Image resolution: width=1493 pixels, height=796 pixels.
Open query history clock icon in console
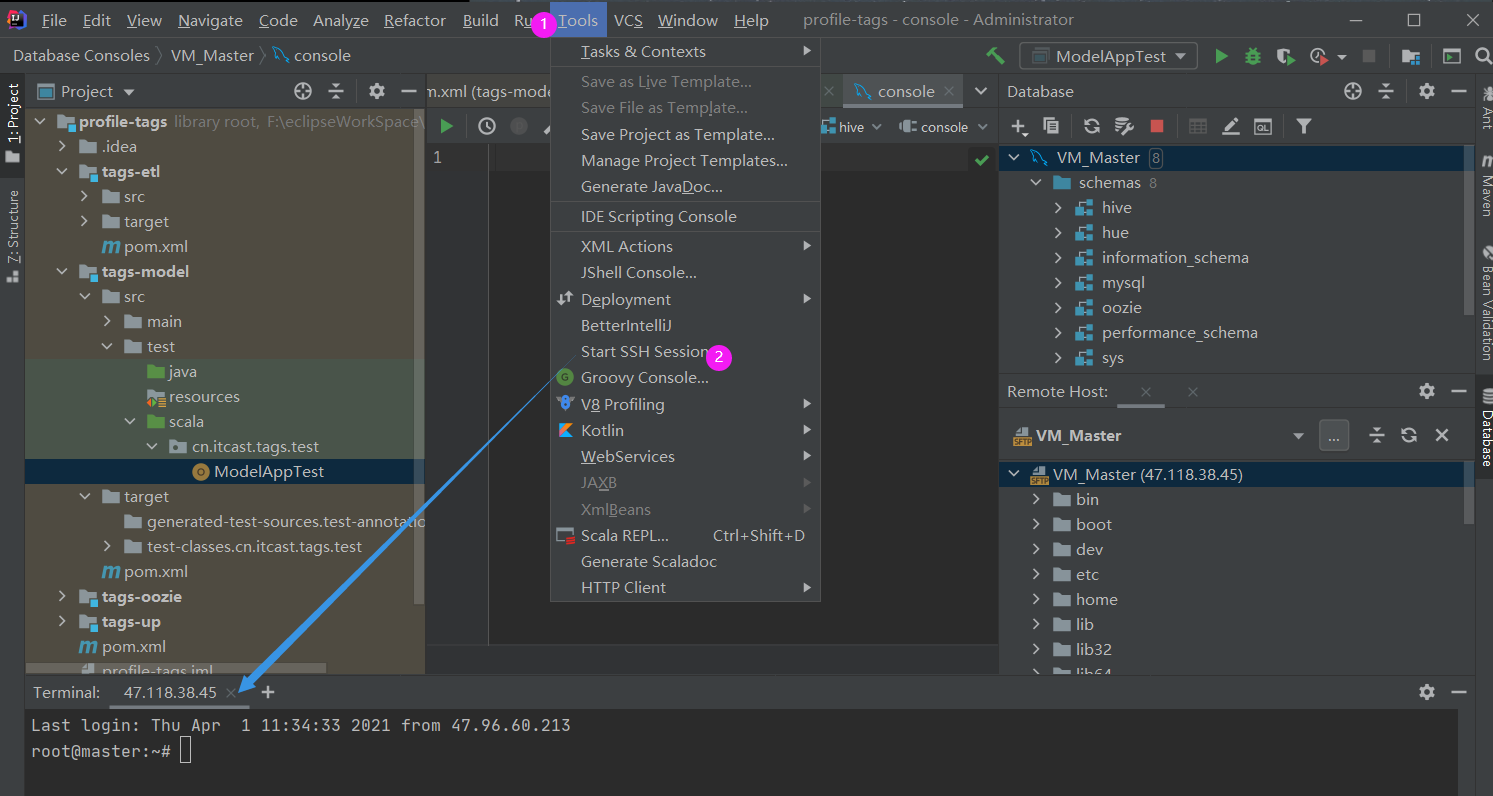click(487, 126)
